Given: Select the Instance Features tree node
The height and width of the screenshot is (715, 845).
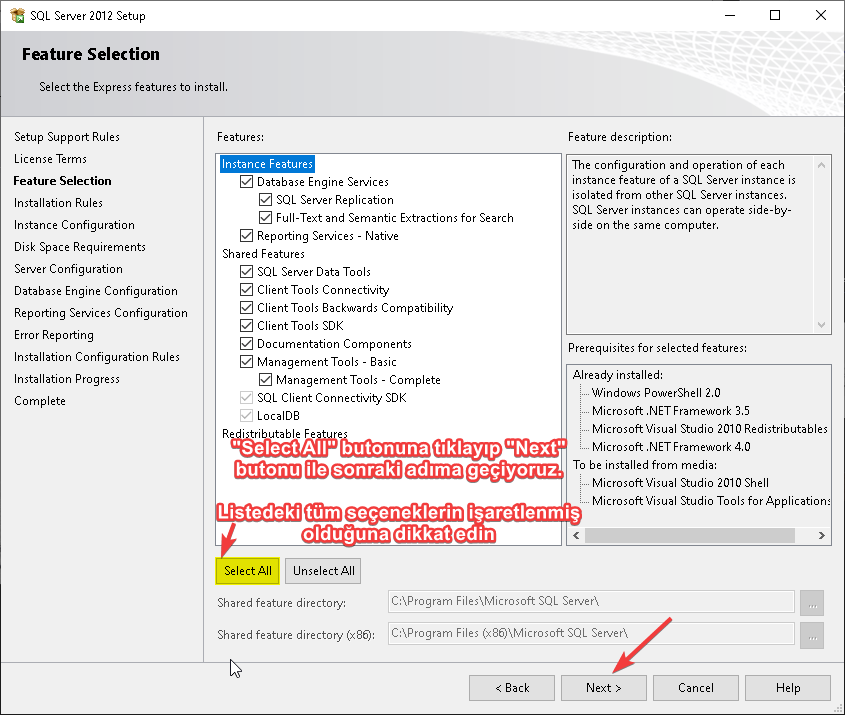Looking at the screenshot, I should [267, 164].
